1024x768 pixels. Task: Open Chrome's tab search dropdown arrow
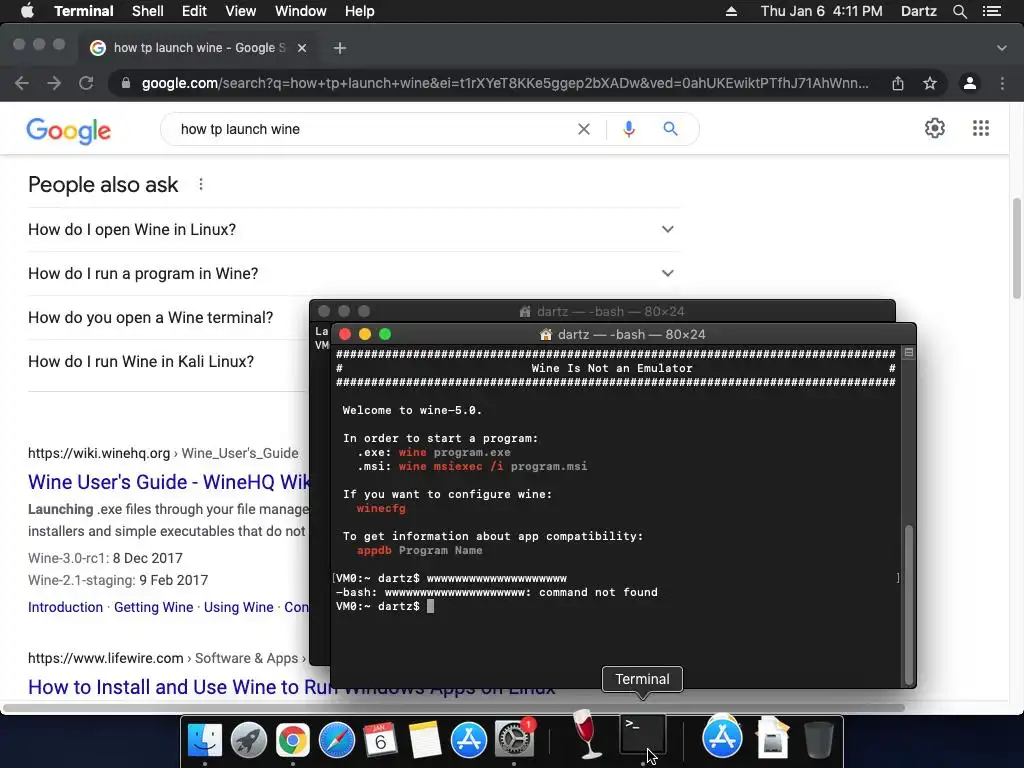point(1001,48)
